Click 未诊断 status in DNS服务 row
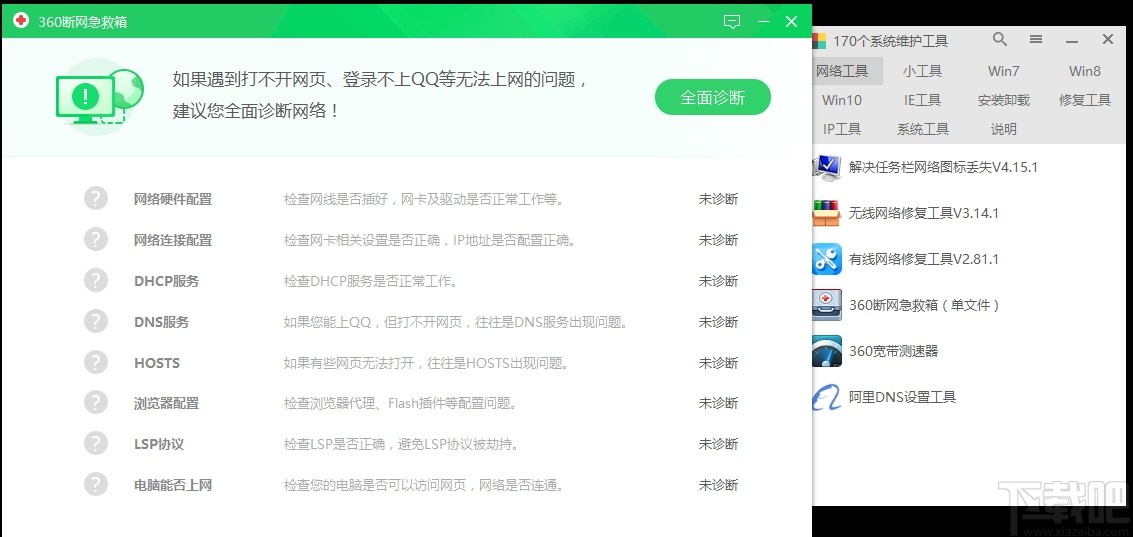 [x=718, y=322]
